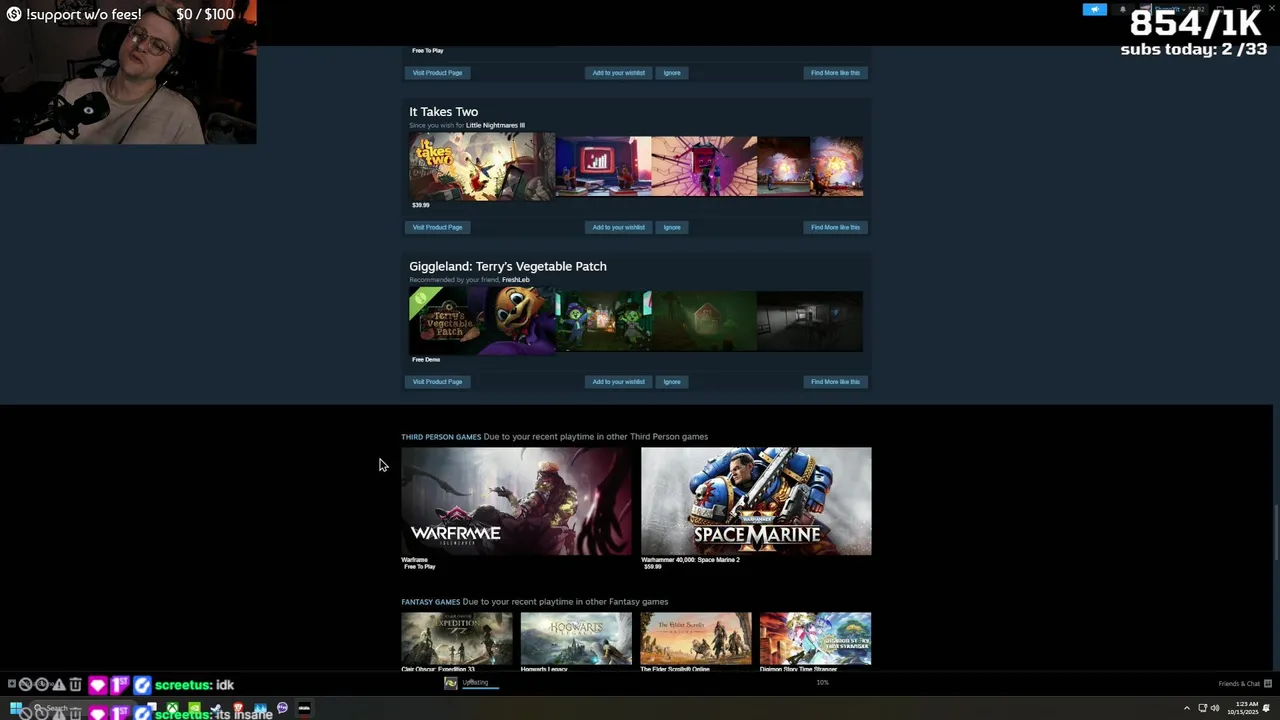
Task: Ignore the Free To Play game
Action: click(672, 72)
